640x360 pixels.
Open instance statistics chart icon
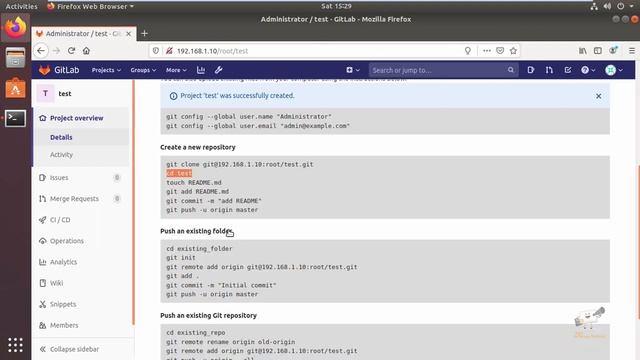pos(201,70)
